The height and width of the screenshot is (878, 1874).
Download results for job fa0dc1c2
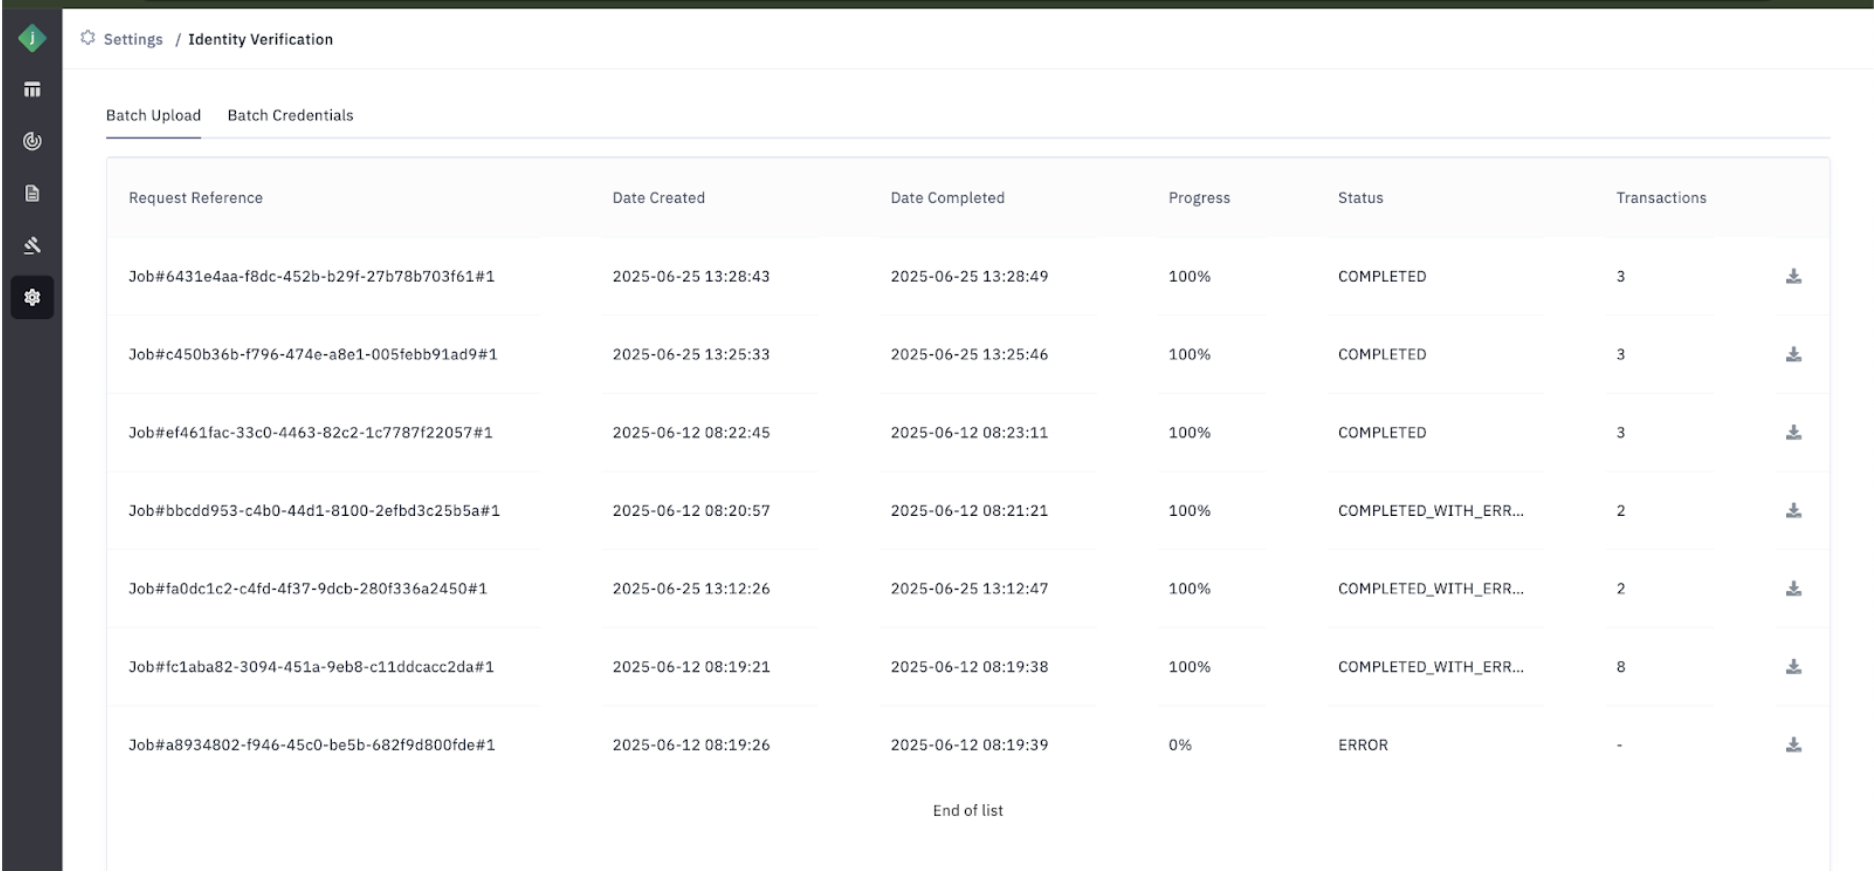(x=1793, y=588)
